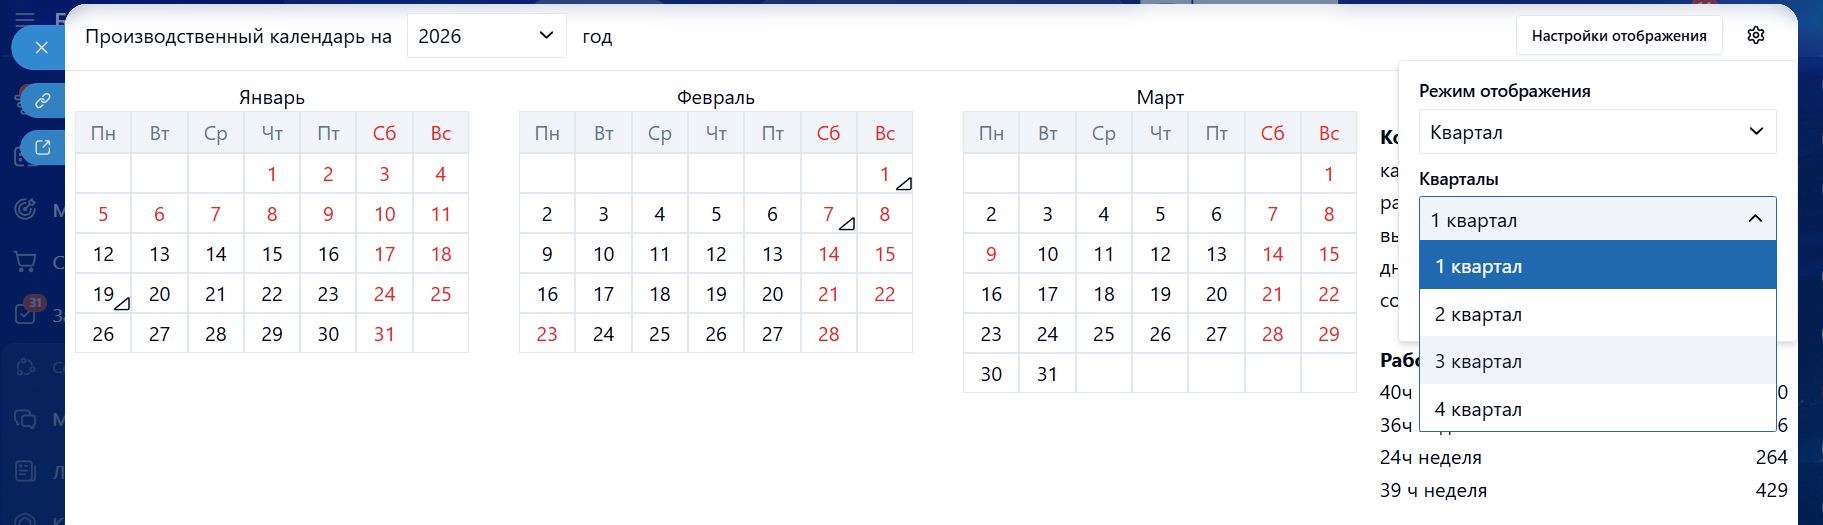Open the gear settings icon
The width and height of the screenshot is (1823, 525).
[1756, 35]
